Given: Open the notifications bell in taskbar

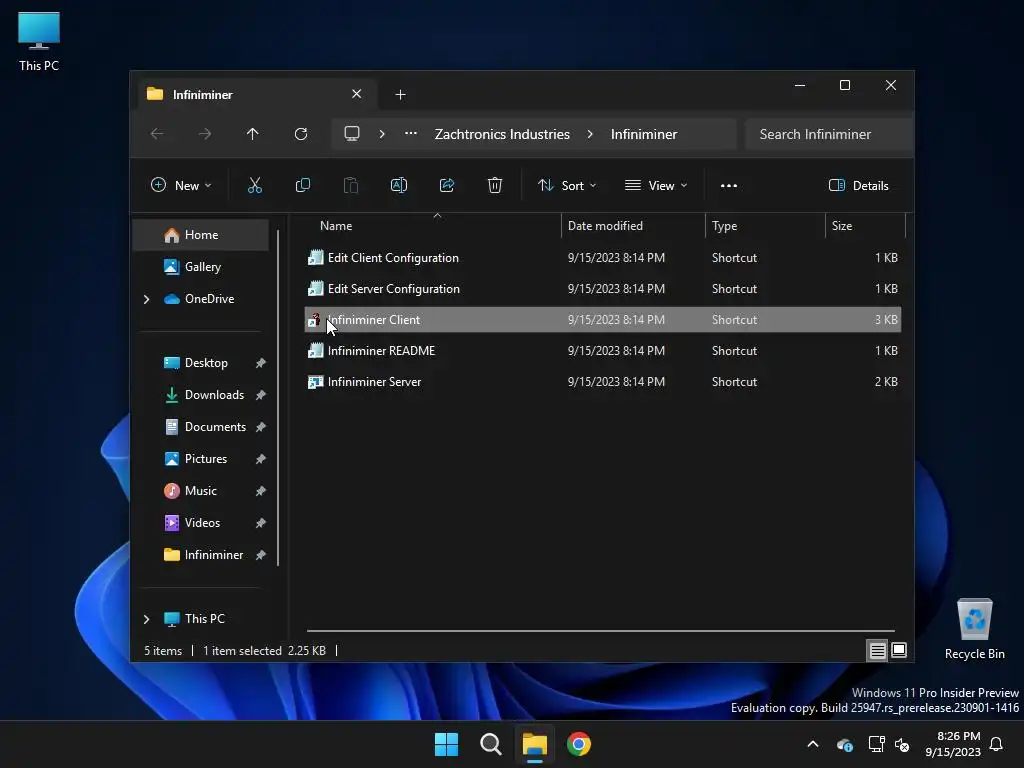Looking at the screenshot, I should coord(997,744).
